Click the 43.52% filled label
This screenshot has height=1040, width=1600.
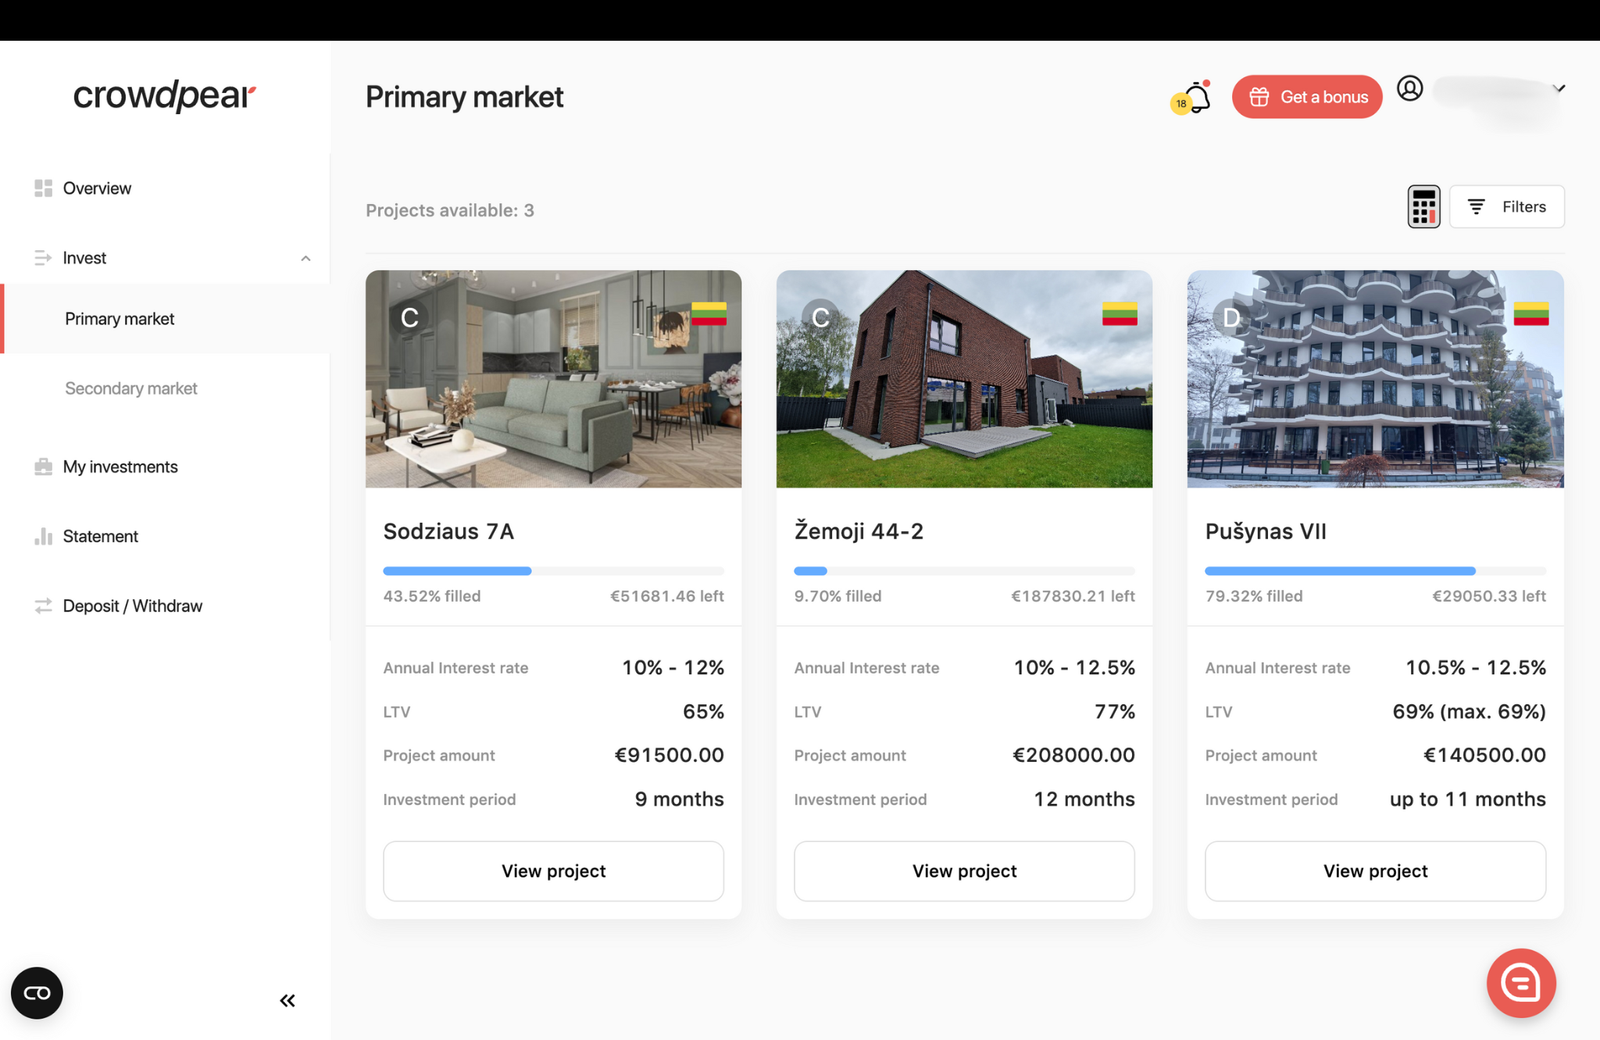click(432, 596)
